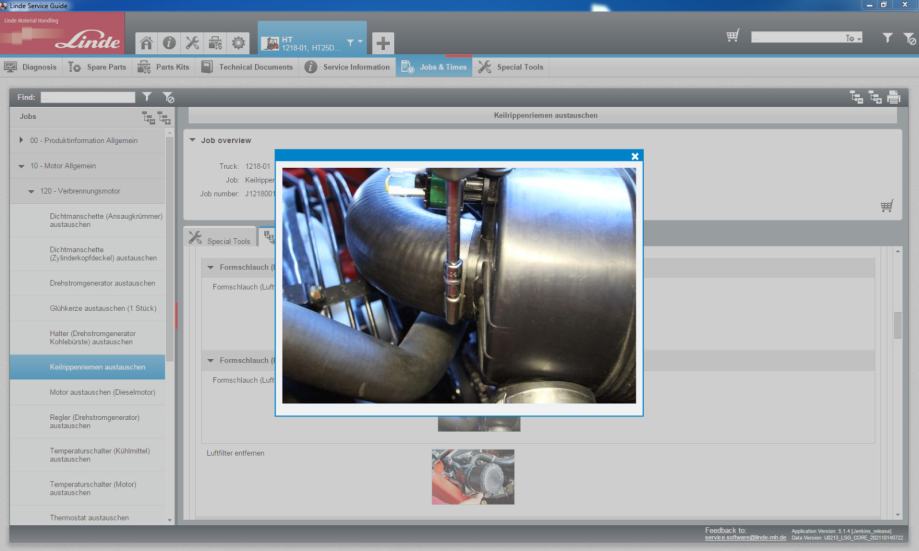The image size is (919, 551).
Task: Click the service.software@linde-mh.de feedback link
Action: 745,538
